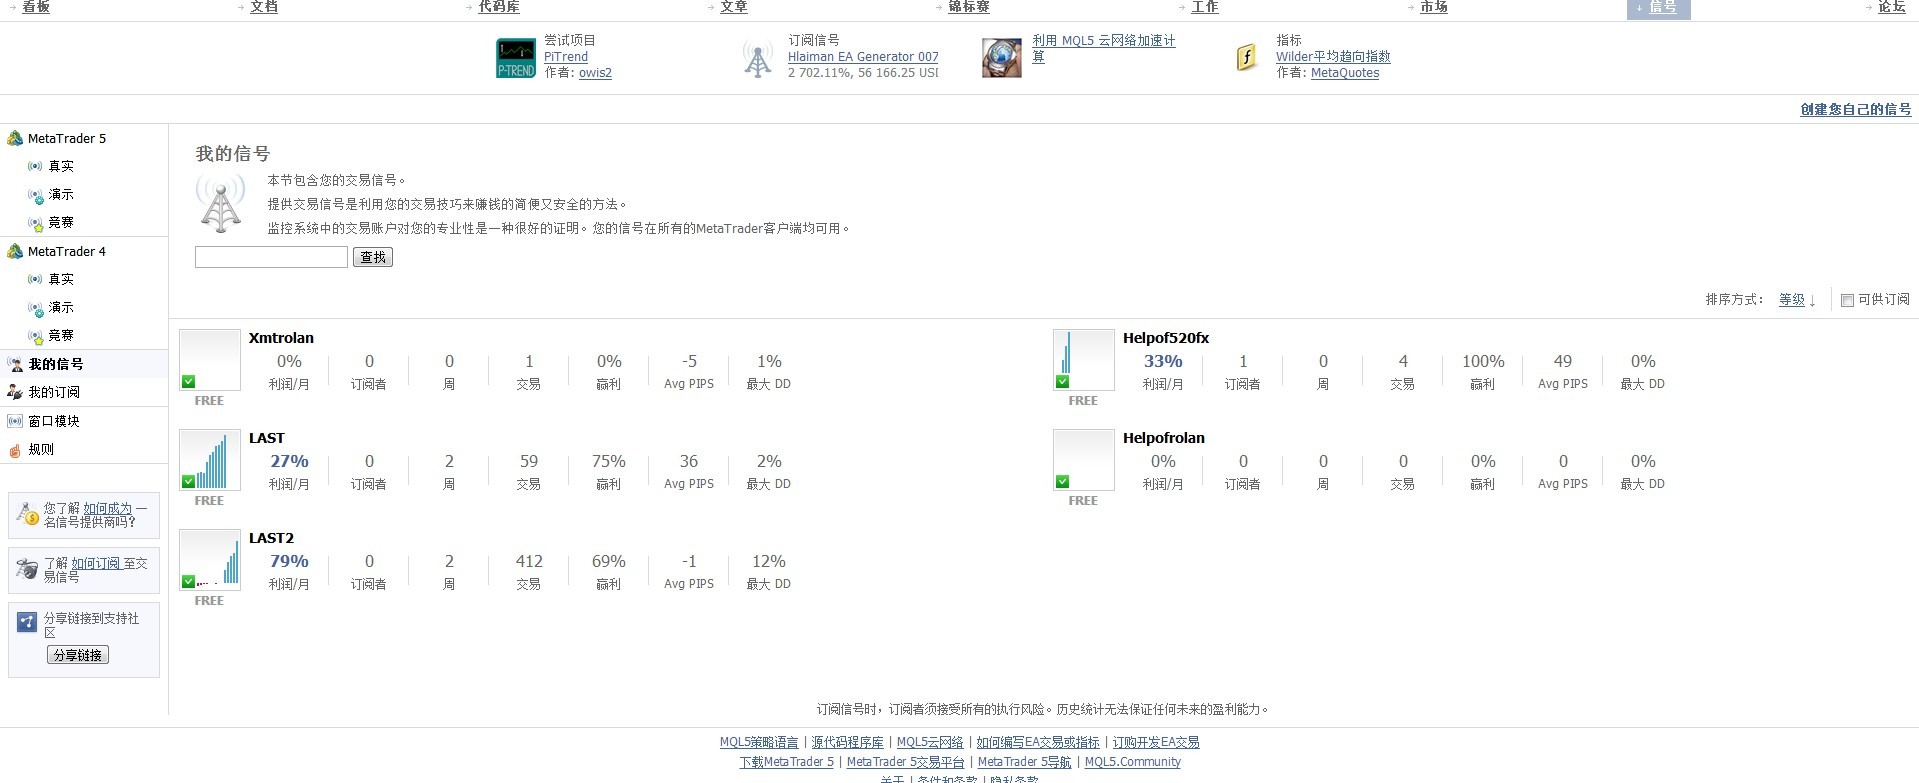Screen dimensions: 1919x783
Task: Open the Wilder平均趋向指数 indicator link
Action: [x=1333, y=57]
